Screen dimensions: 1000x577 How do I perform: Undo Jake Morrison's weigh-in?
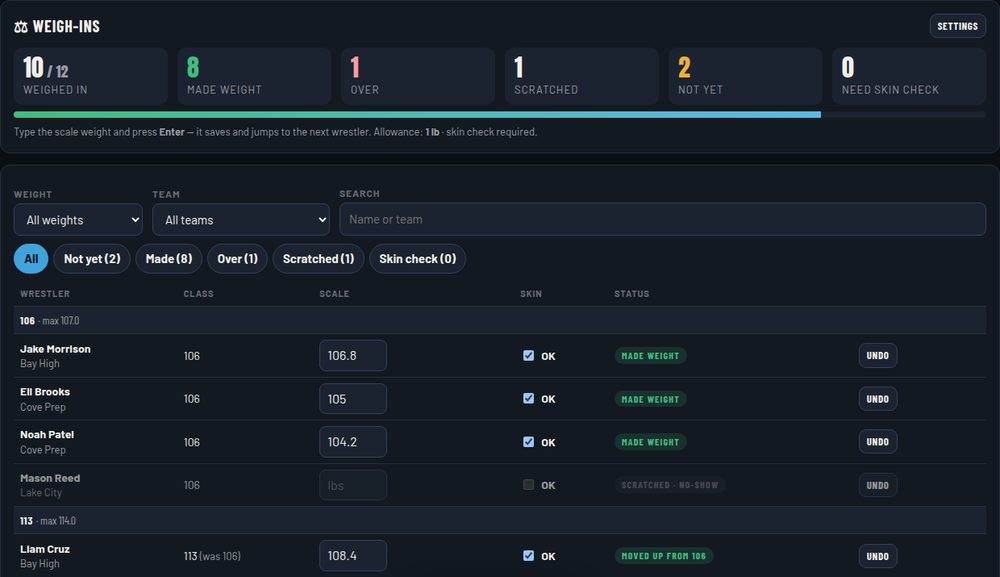[x=878, y=356]
